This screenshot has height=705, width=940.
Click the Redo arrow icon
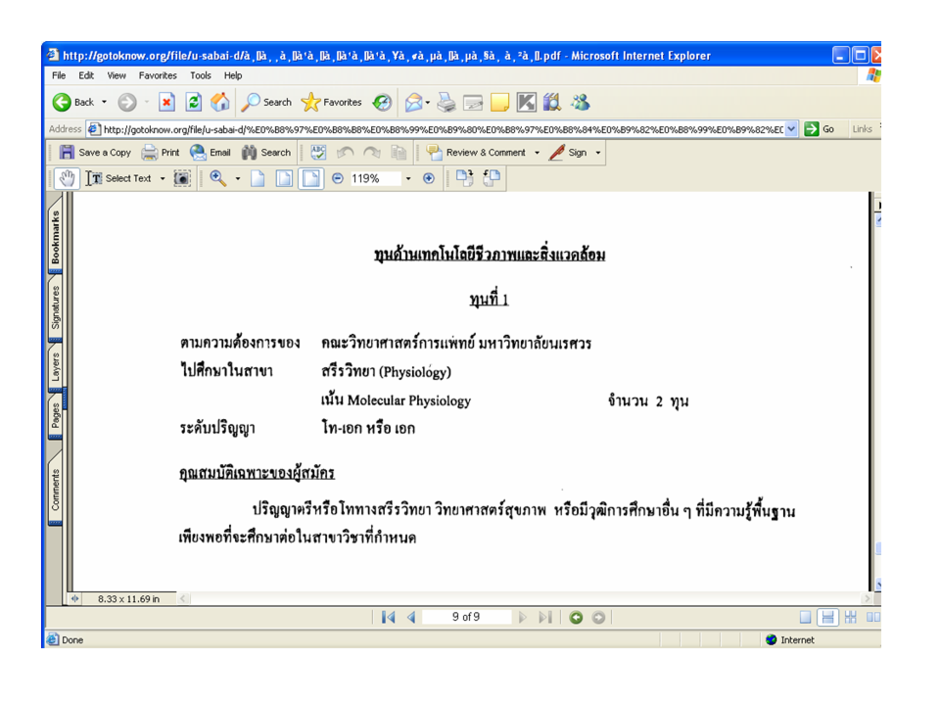coord(372,152)
